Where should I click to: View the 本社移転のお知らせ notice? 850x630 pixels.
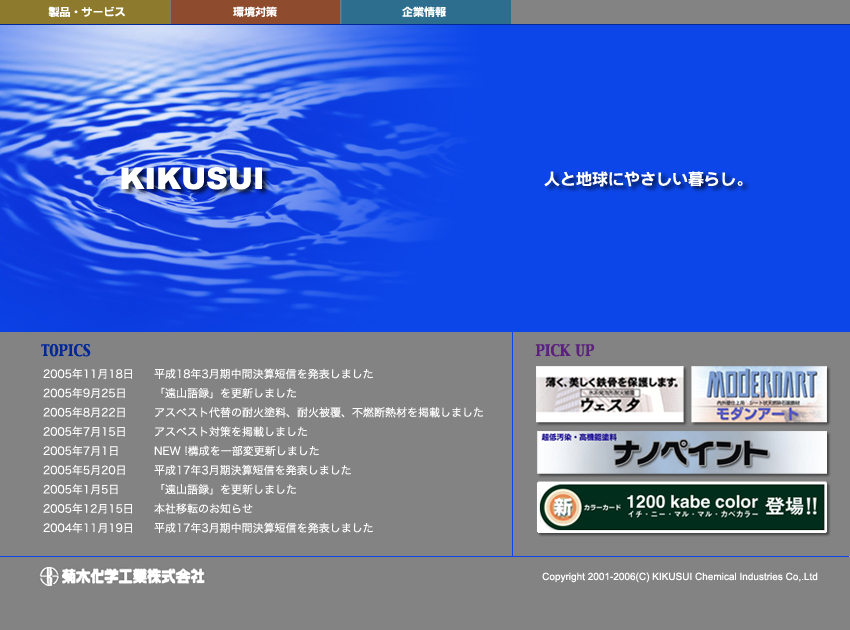(203, 508)
